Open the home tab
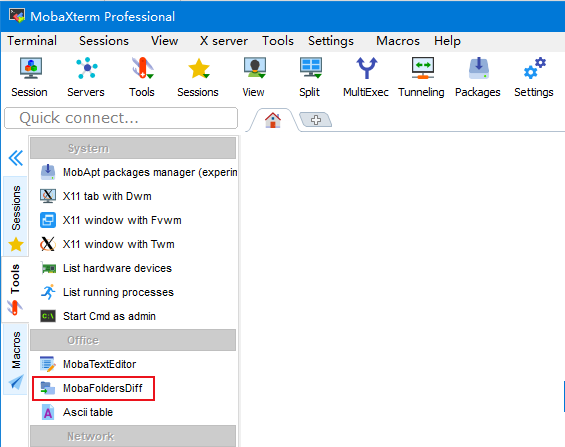The width and height of the screenshot is (565, 447). 273,120
